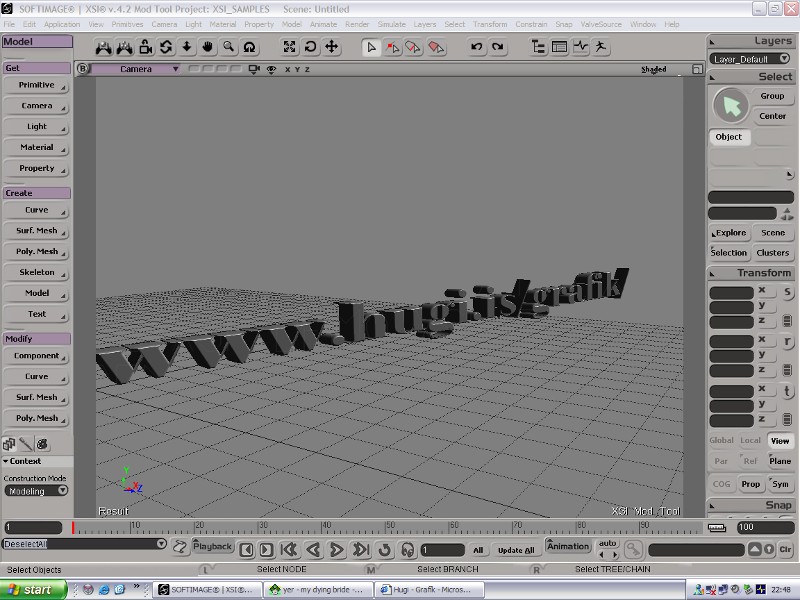Switch transform mode to Local
800x600 pixels.
tap(750, 440)
